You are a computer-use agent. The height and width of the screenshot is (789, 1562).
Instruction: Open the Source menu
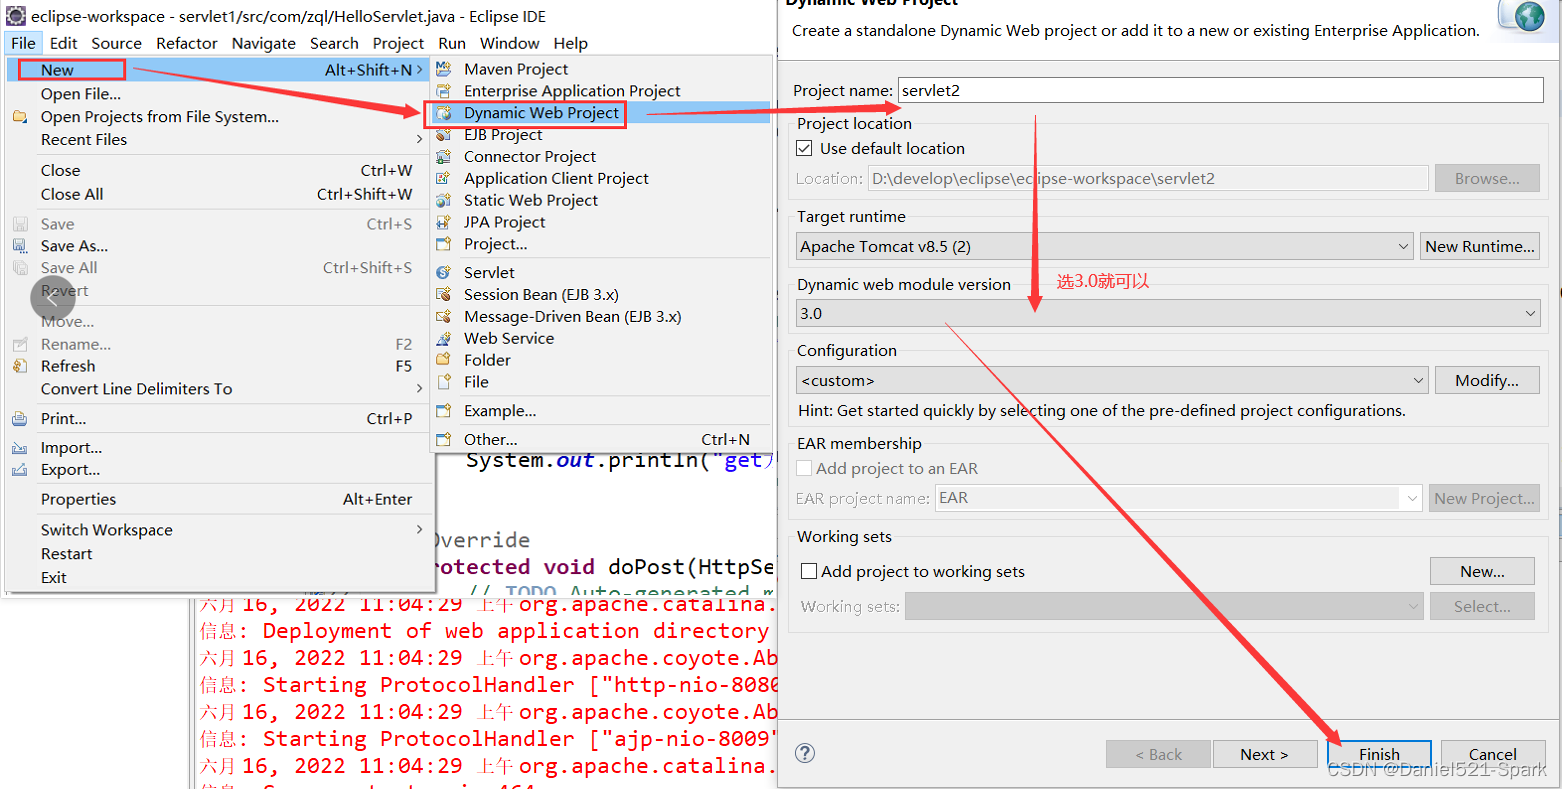click(116, 43)
